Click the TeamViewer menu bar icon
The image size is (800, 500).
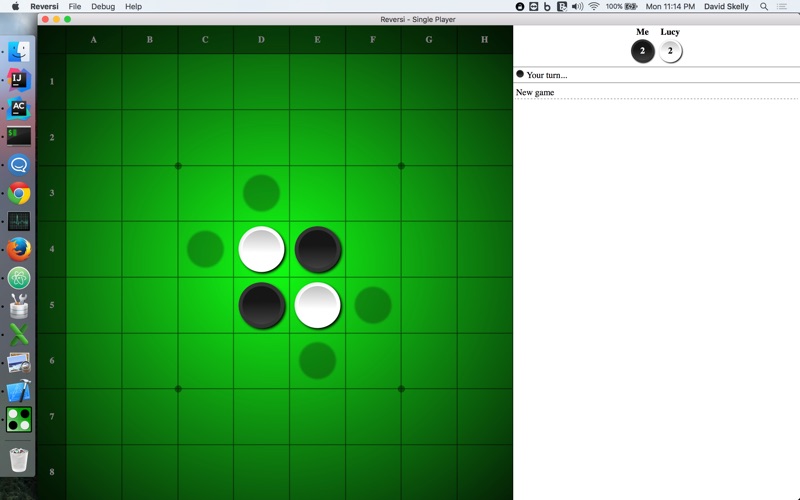tap(534, 7)
